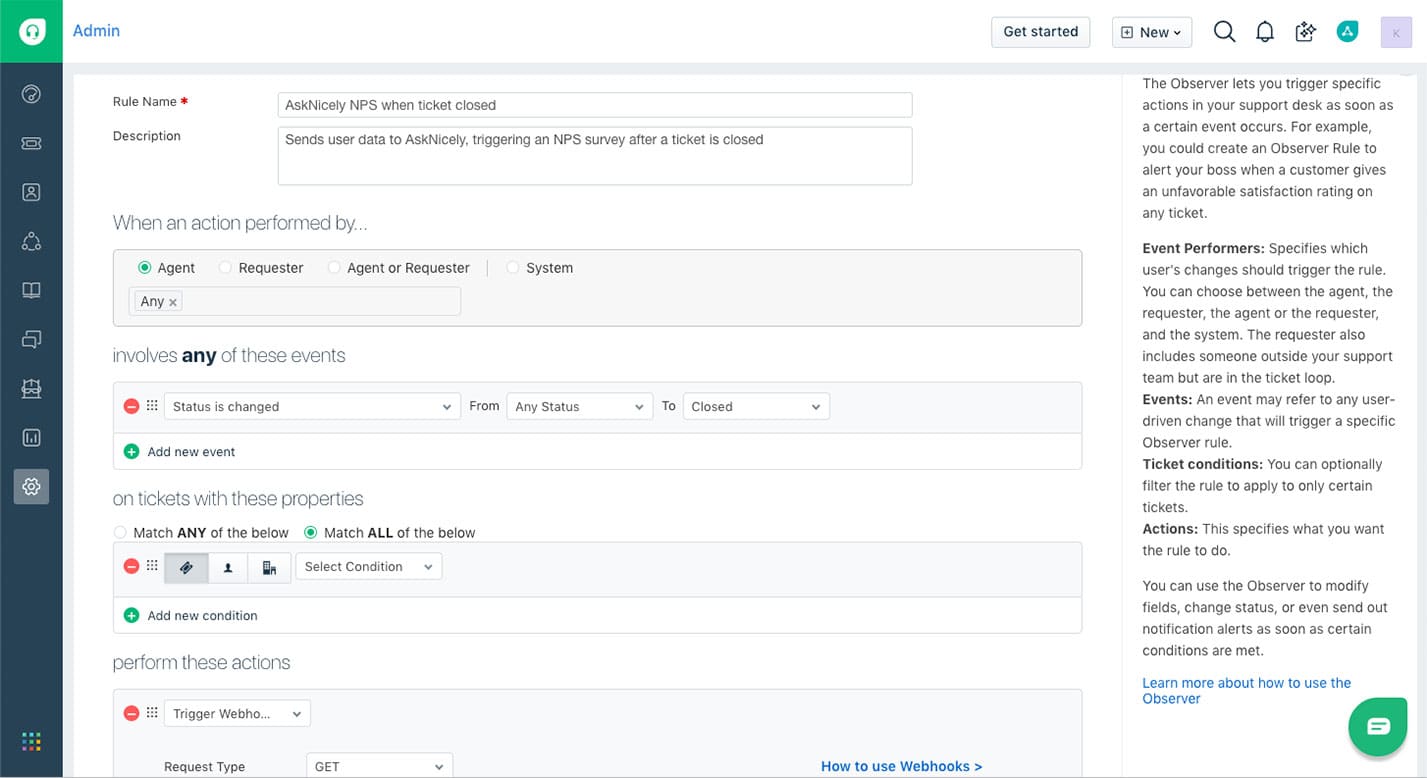Screen dimensions: 1427x778
Task: Remove the Trigger Webhook action row
Action: [131, 714]
